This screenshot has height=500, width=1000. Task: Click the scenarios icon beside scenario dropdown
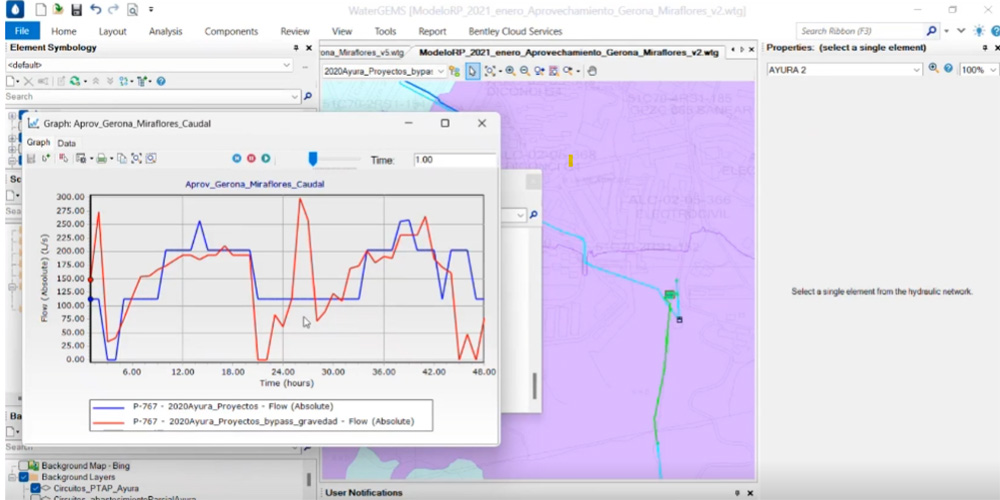[455, 71]
